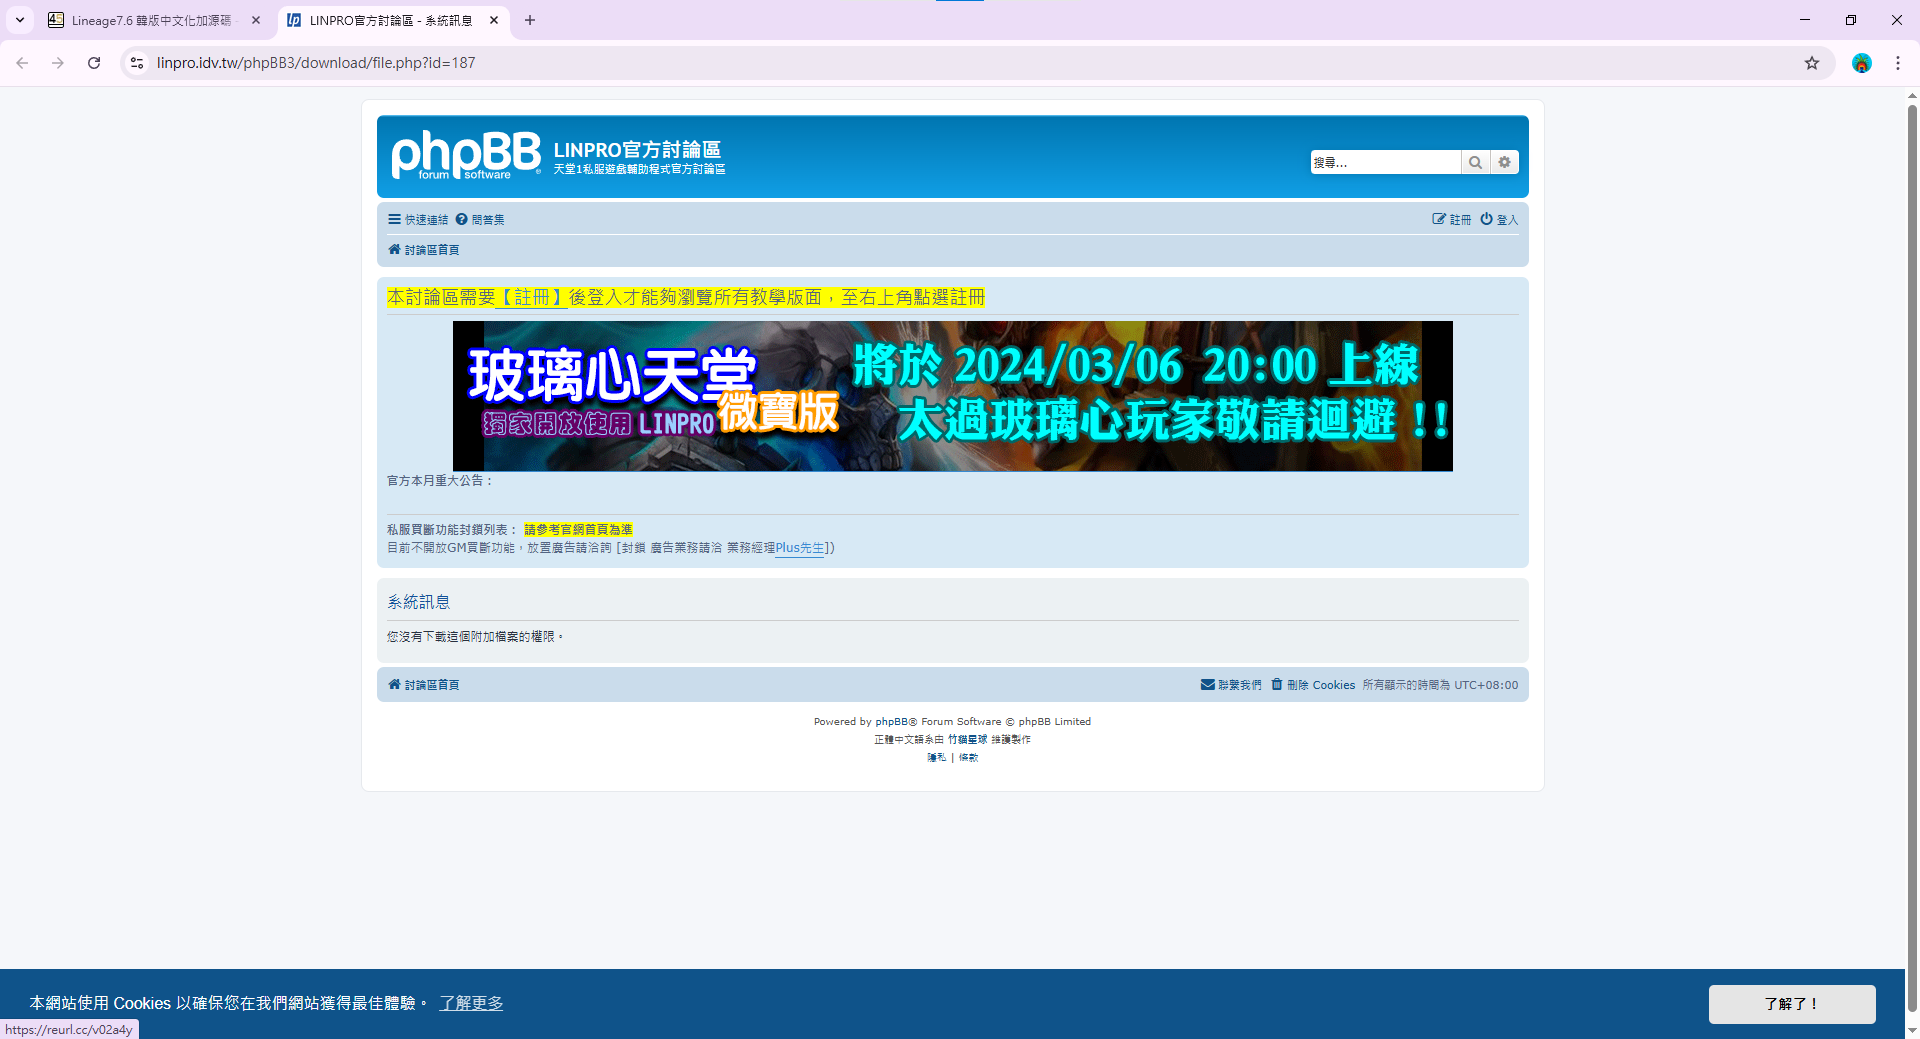
Task: Dismiss cookie notice with 了解了！ button
Action: (1791, 1004)
